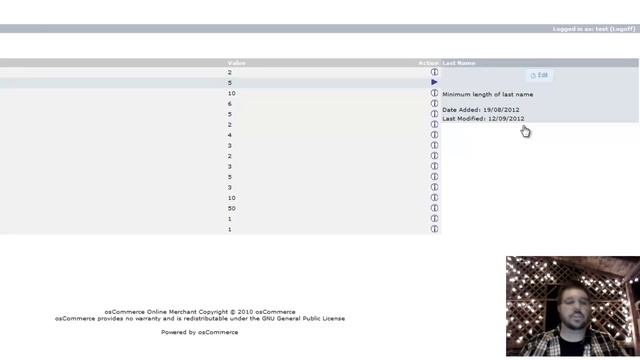Click the Logoff link in the top bar
Screen dimensions: 640x360
[622, 29]
